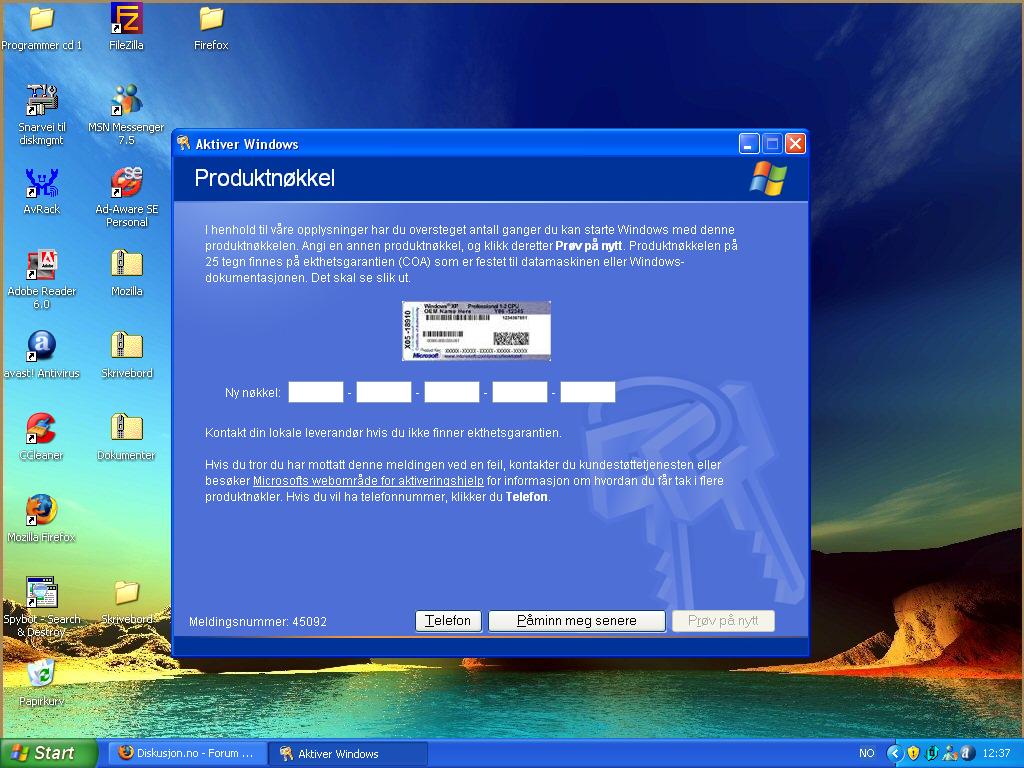Open the Mozilla zip folder icon
The image size is (1024, 768).
coord(126,264)
